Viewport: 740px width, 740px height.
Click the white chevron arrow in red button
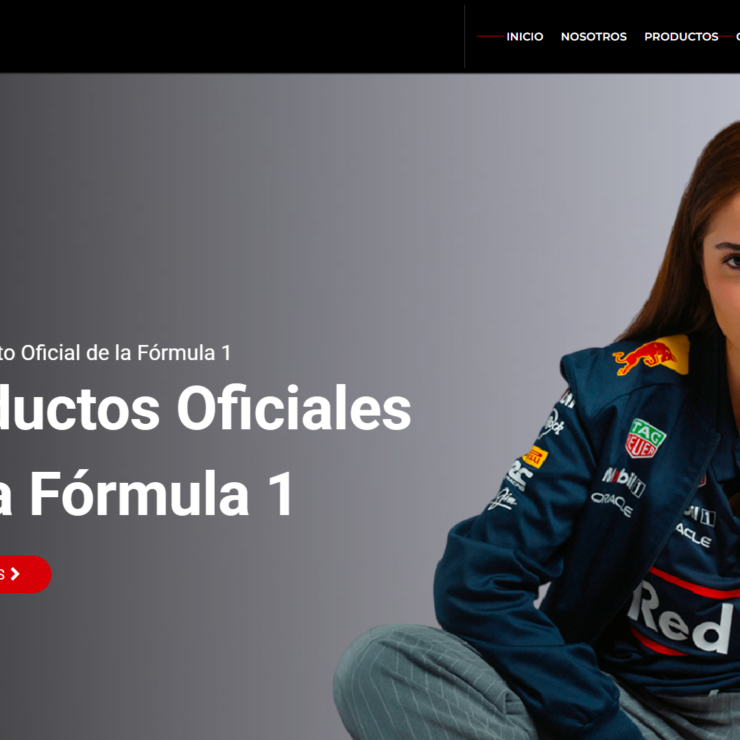pyautogui.click(x=15, y=574)
